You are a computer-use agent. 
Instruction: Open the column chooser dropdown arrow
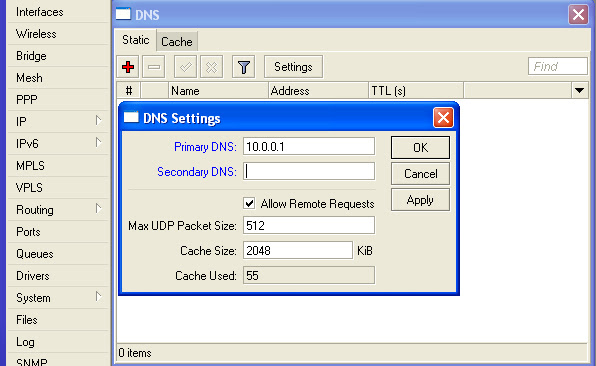coord(579,90)
